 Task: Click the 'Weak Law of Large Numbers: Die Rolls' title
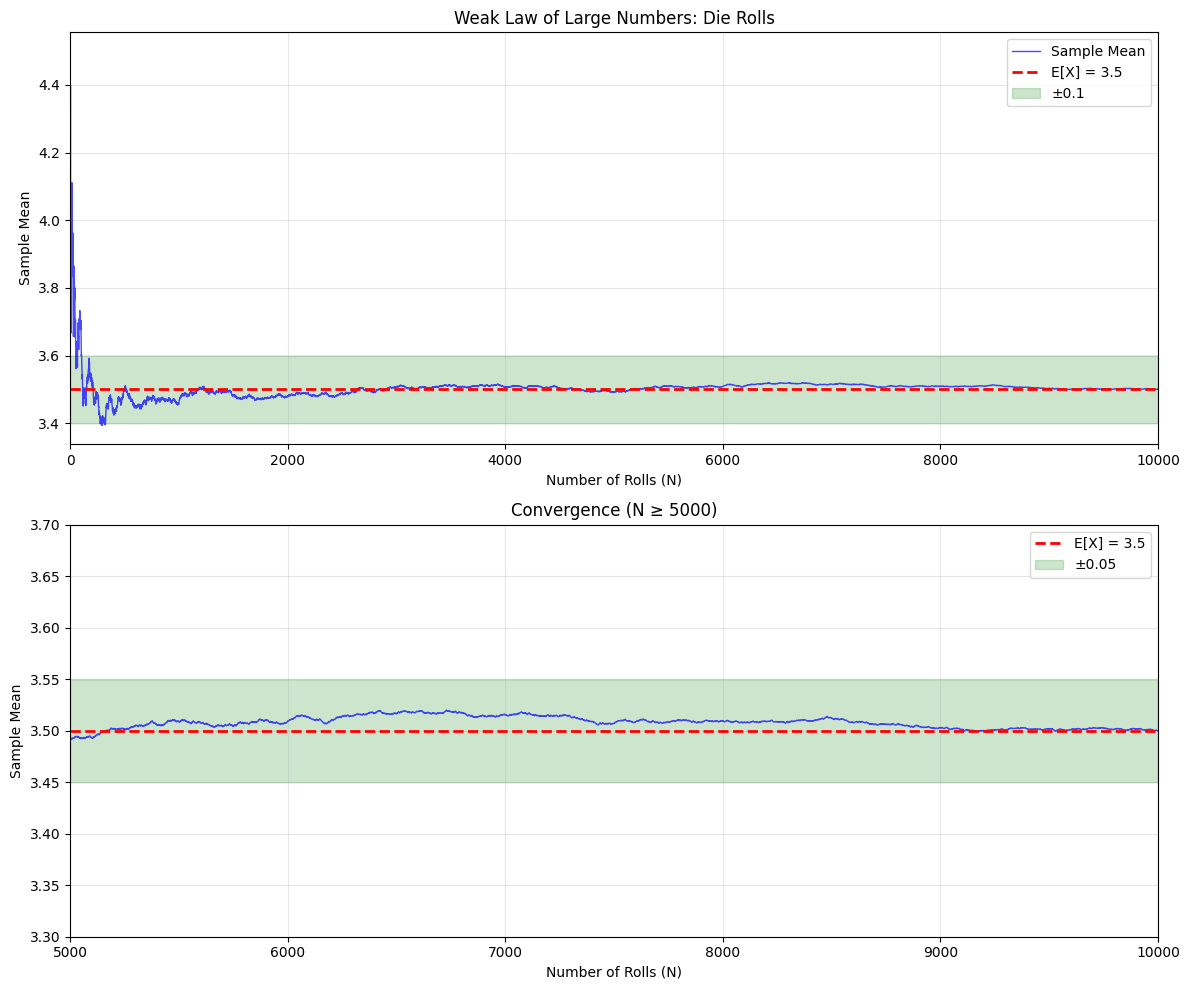tap(614, 18)
